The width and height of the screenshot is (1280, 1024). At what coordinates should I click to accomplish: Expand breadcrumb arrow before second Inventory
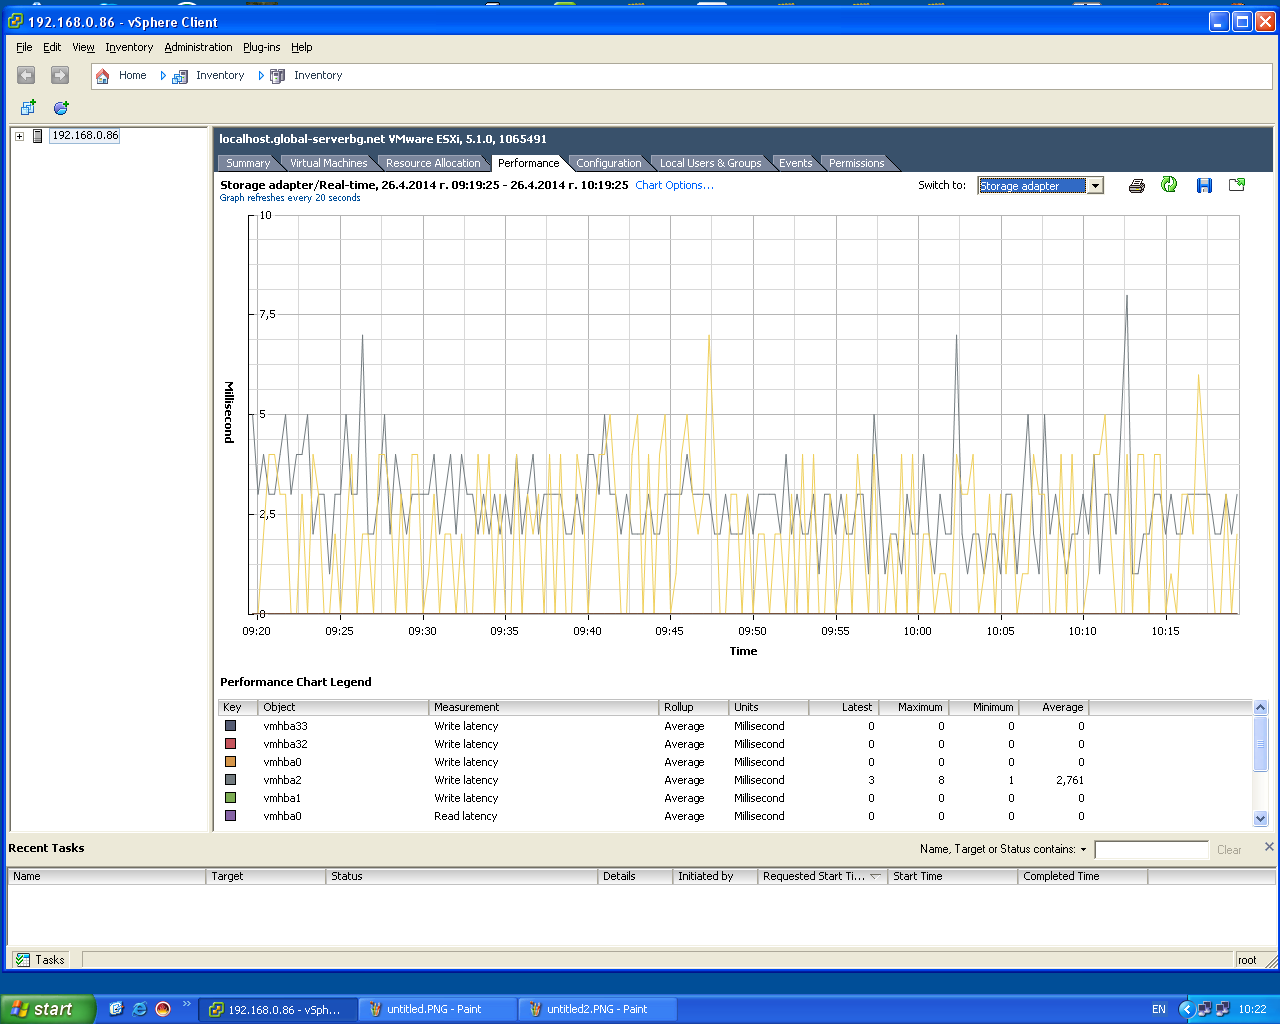point(261,75)
